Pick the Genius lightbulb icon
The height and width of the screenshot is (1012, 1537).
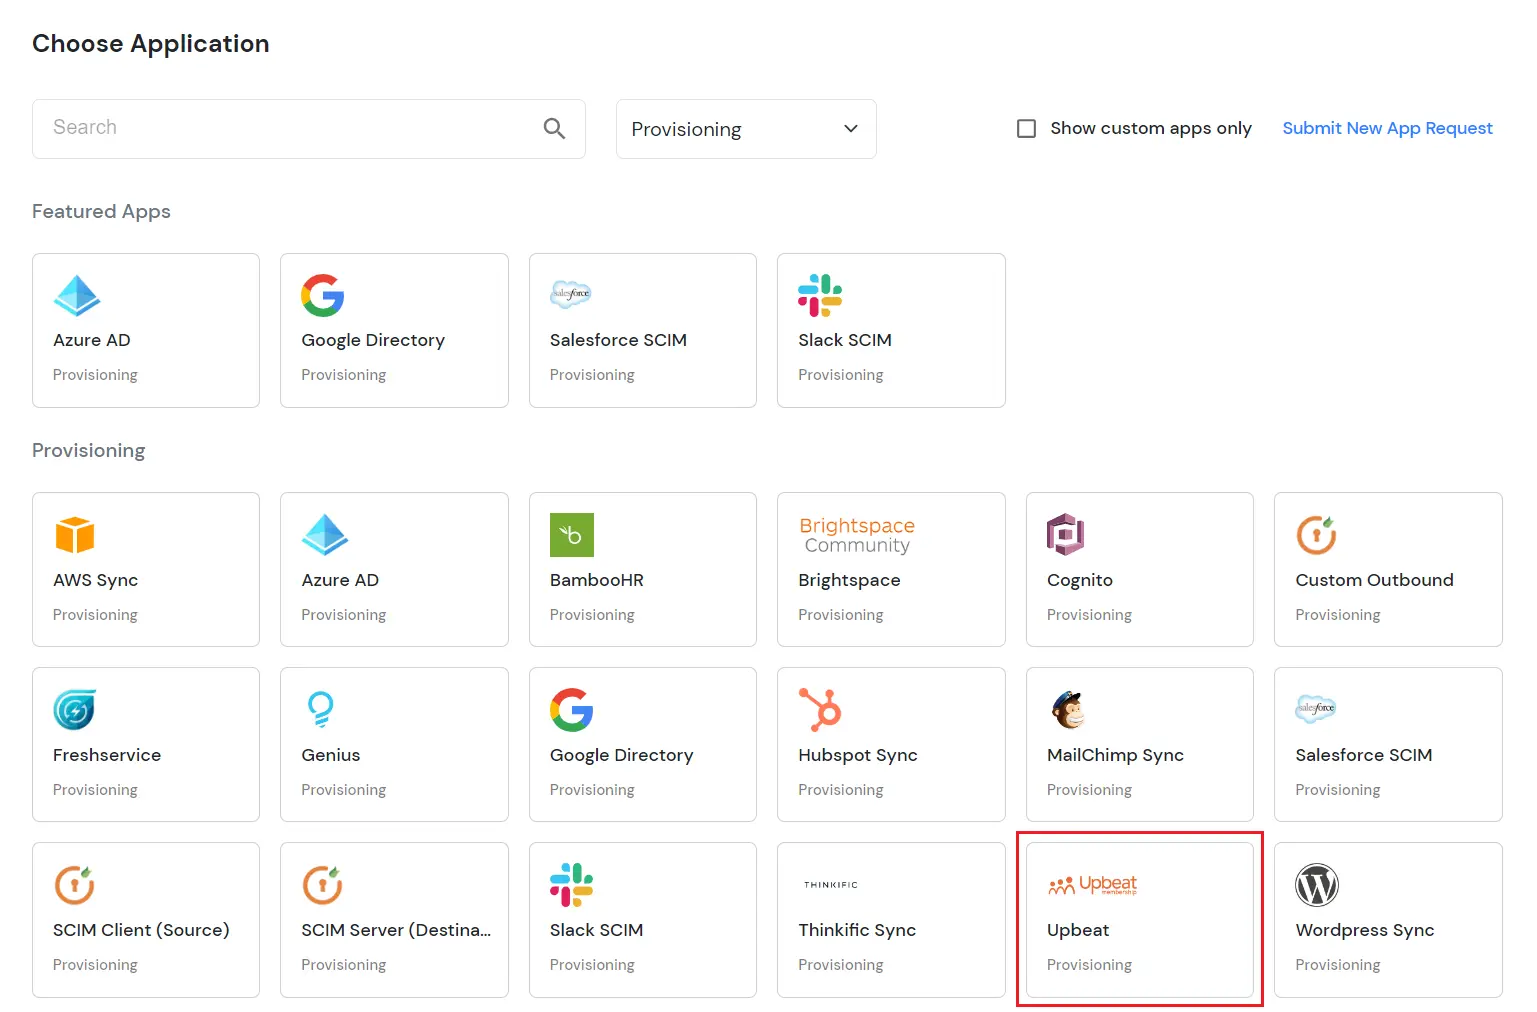tap(320, 710)
